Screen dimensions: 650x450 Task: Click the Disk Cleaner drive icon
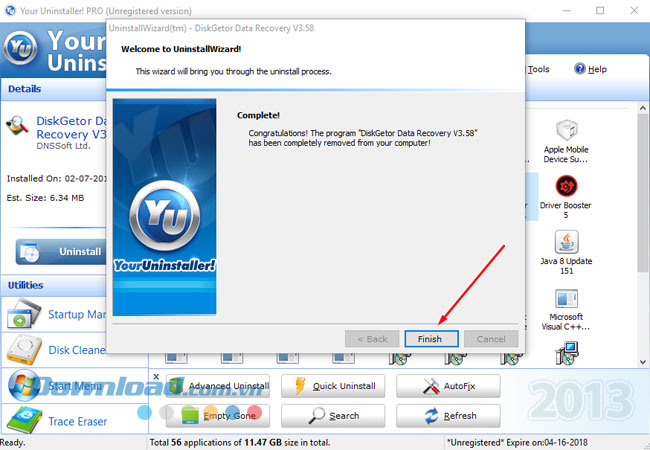(x=24, y=349)
